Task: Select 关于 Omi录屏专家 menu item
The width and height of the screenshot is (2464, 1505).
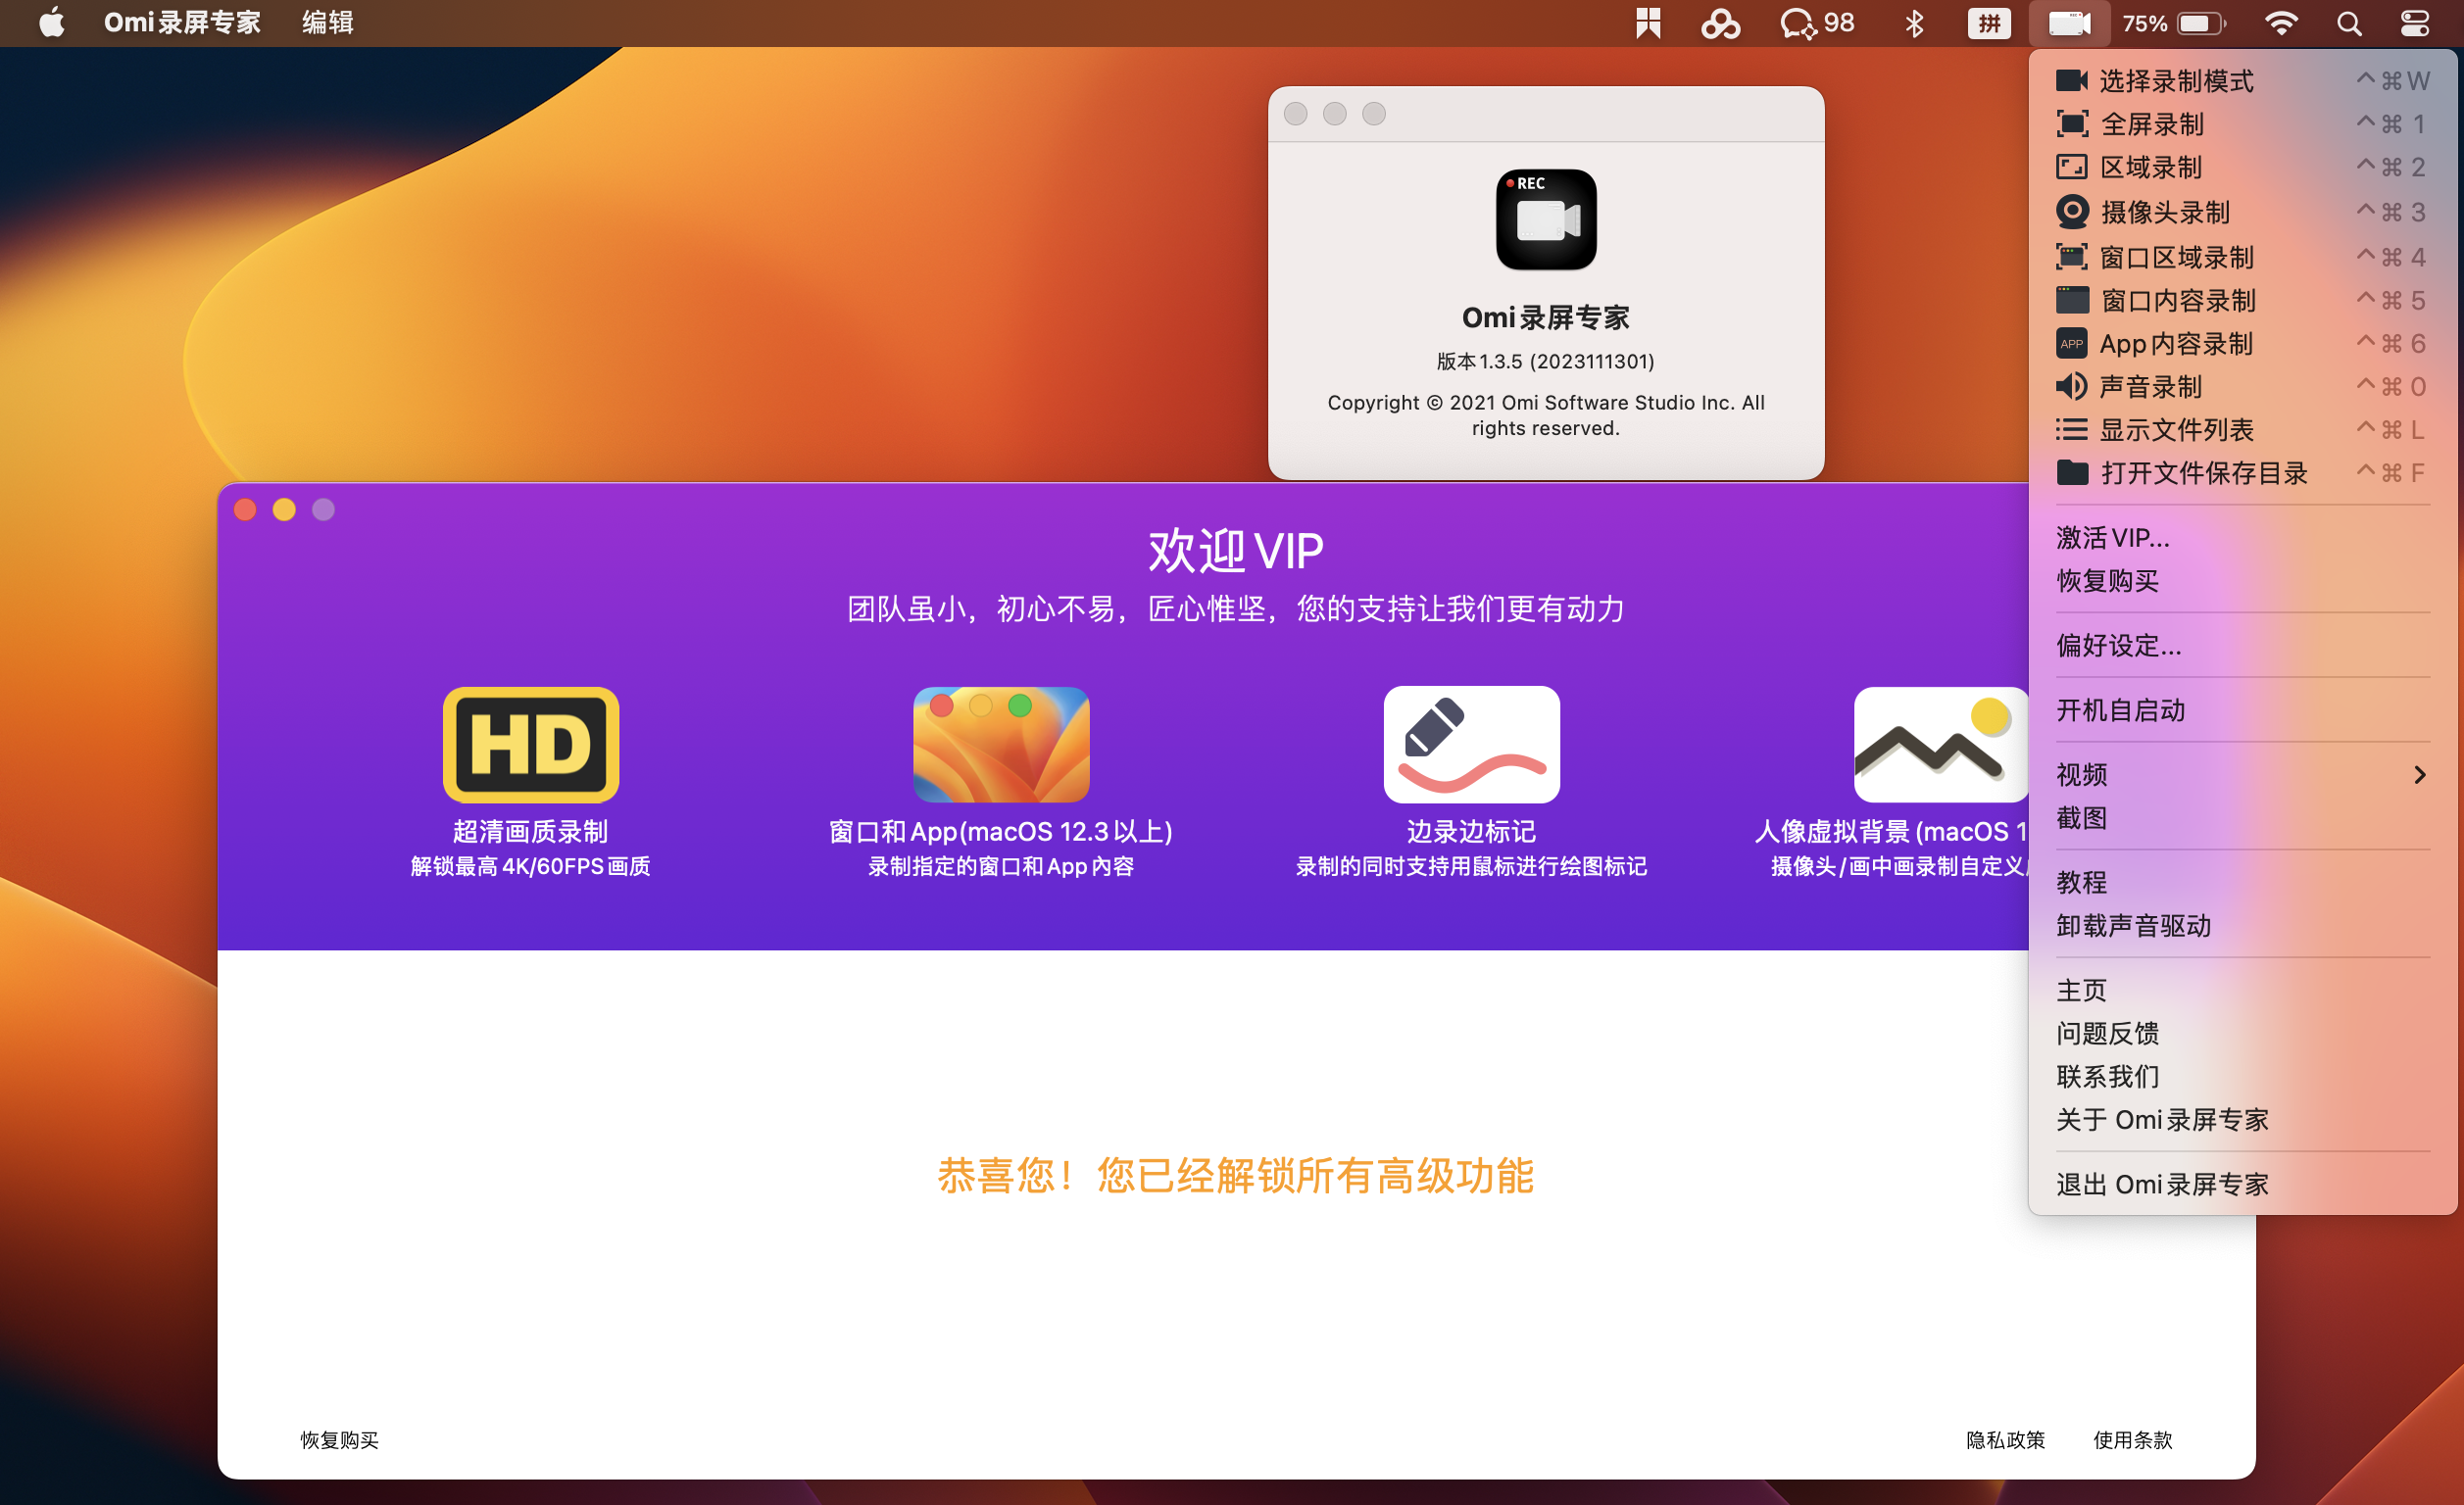Action: click(2243, 1119)
